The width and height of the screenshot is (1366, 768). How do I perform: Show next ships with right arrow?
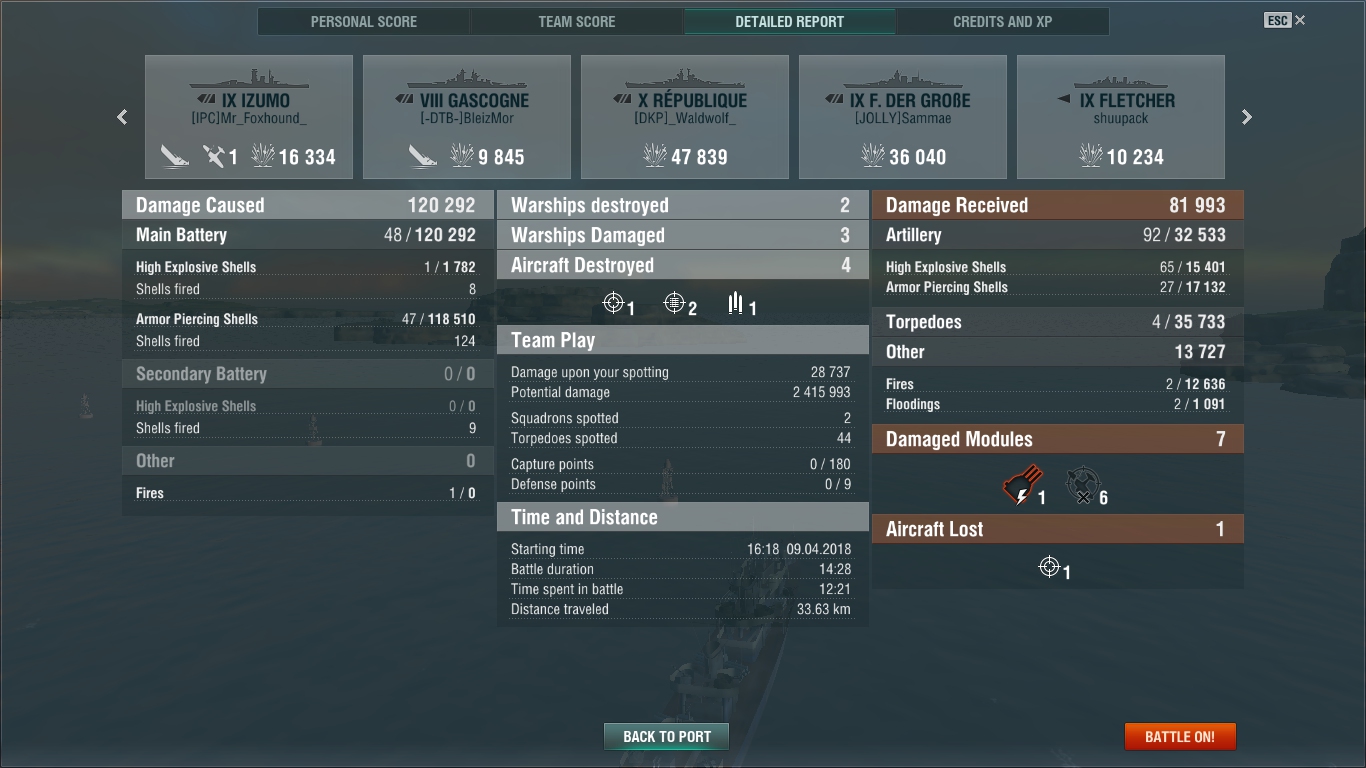(1246, 117)
